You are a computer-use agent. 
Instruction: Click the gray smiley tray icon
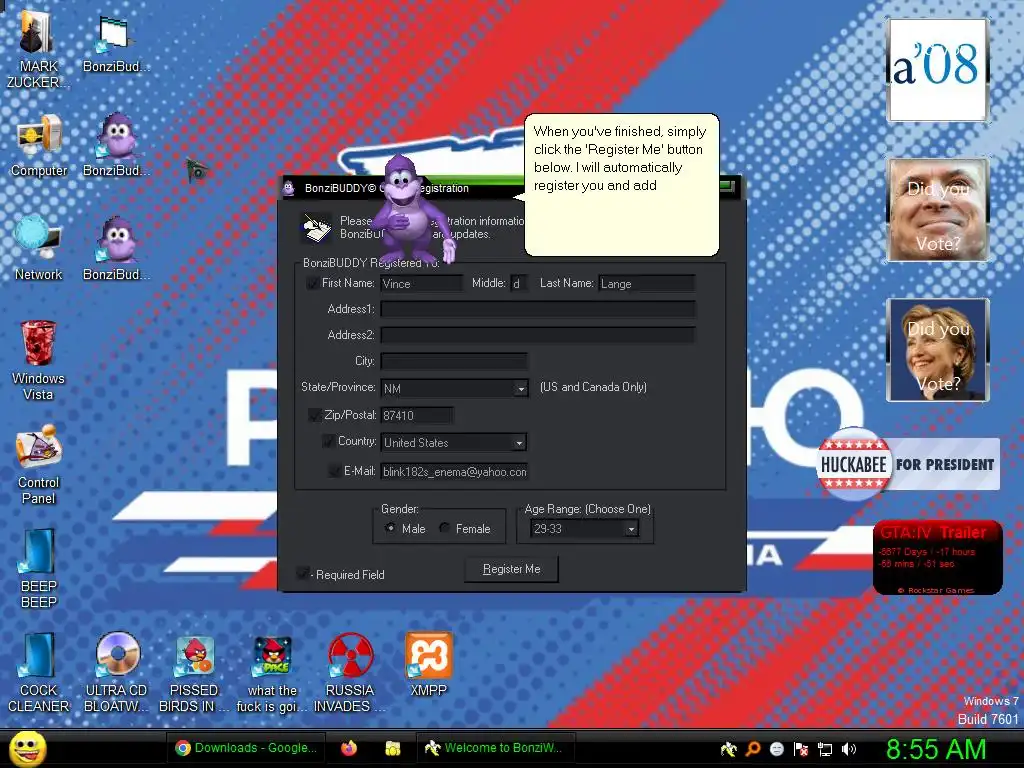point(776,749)
